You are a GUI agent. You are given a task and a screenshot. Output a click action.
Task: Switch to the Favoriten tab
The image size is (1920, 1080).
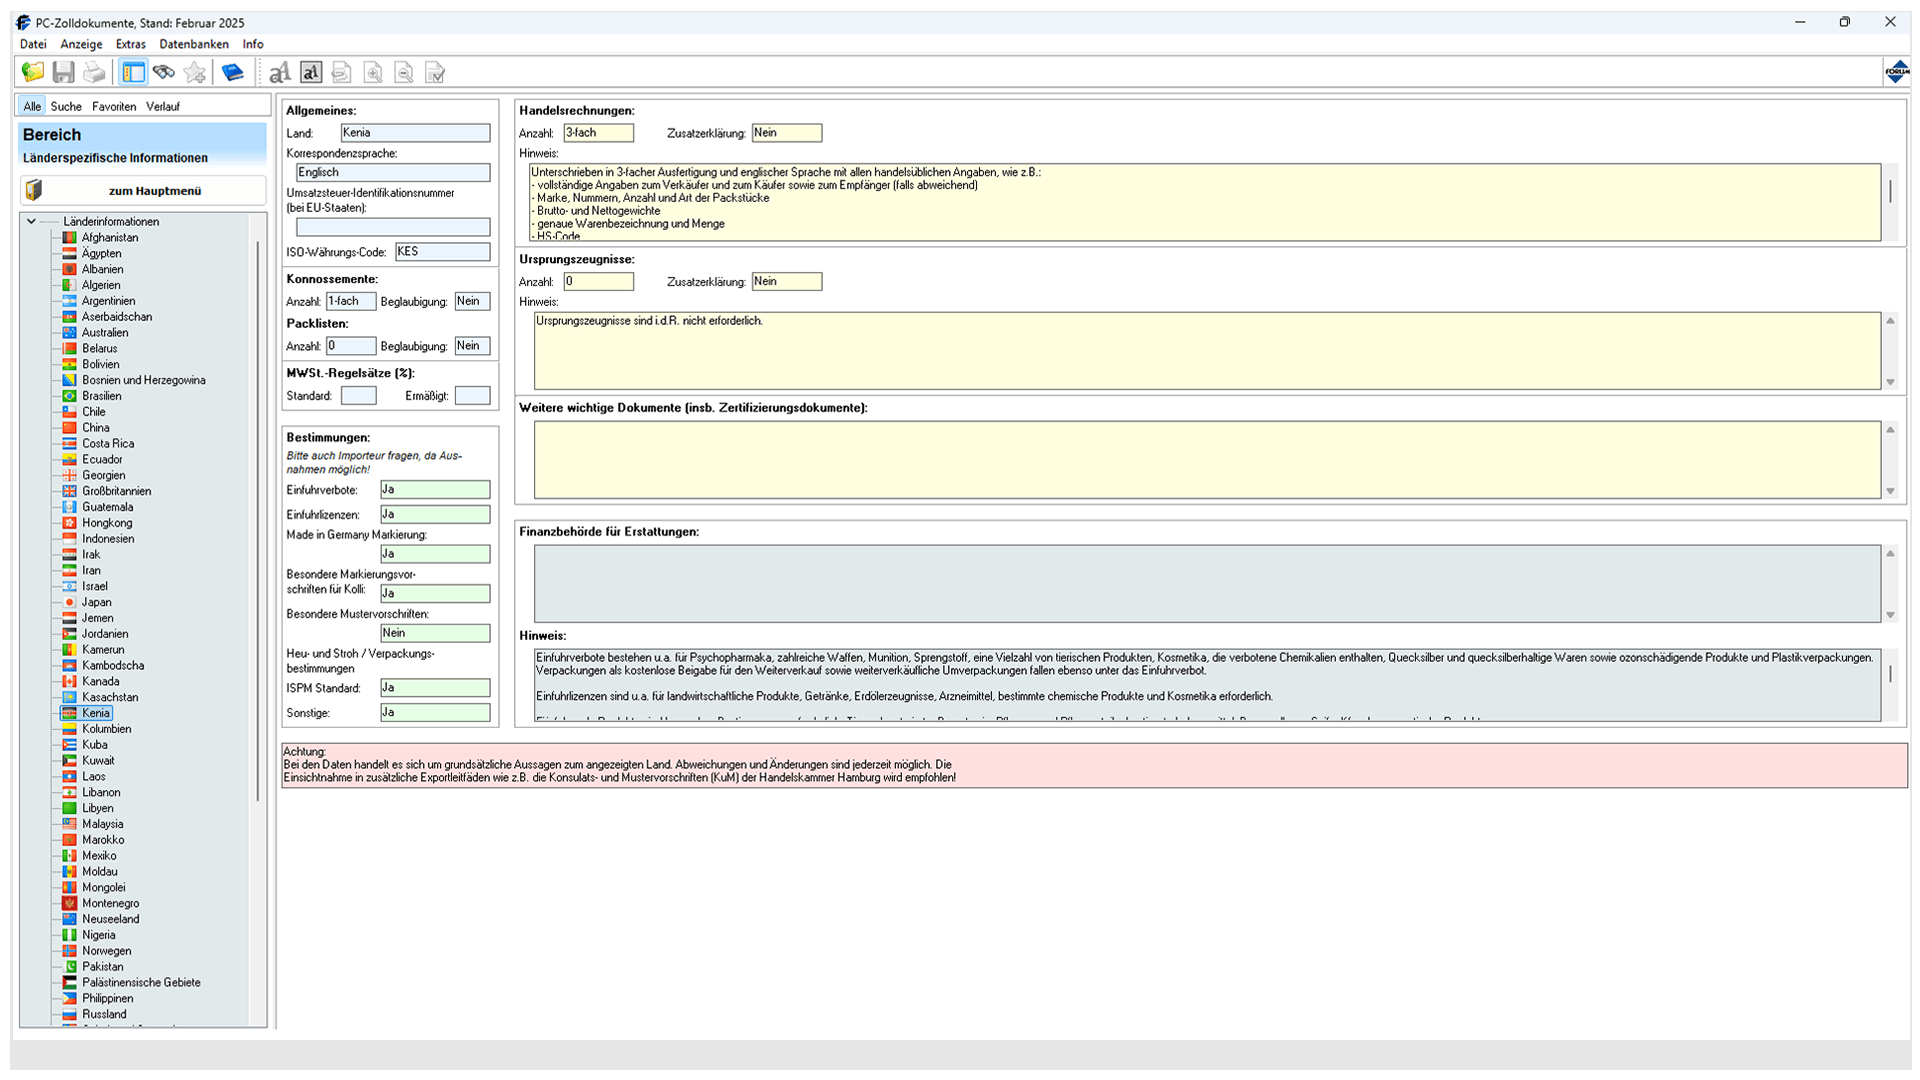tap(114, 106)
